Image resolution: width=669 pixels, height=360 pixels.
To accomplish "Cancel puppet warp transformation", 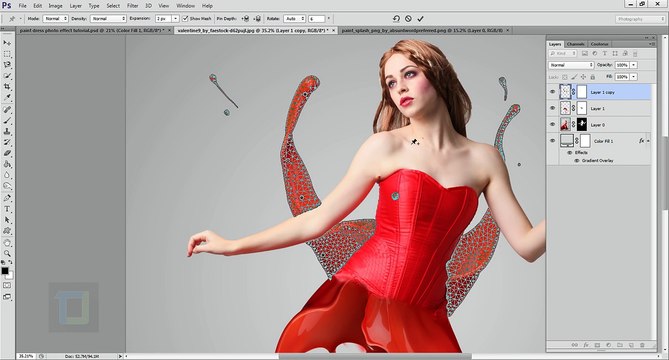I will point(408,19).
